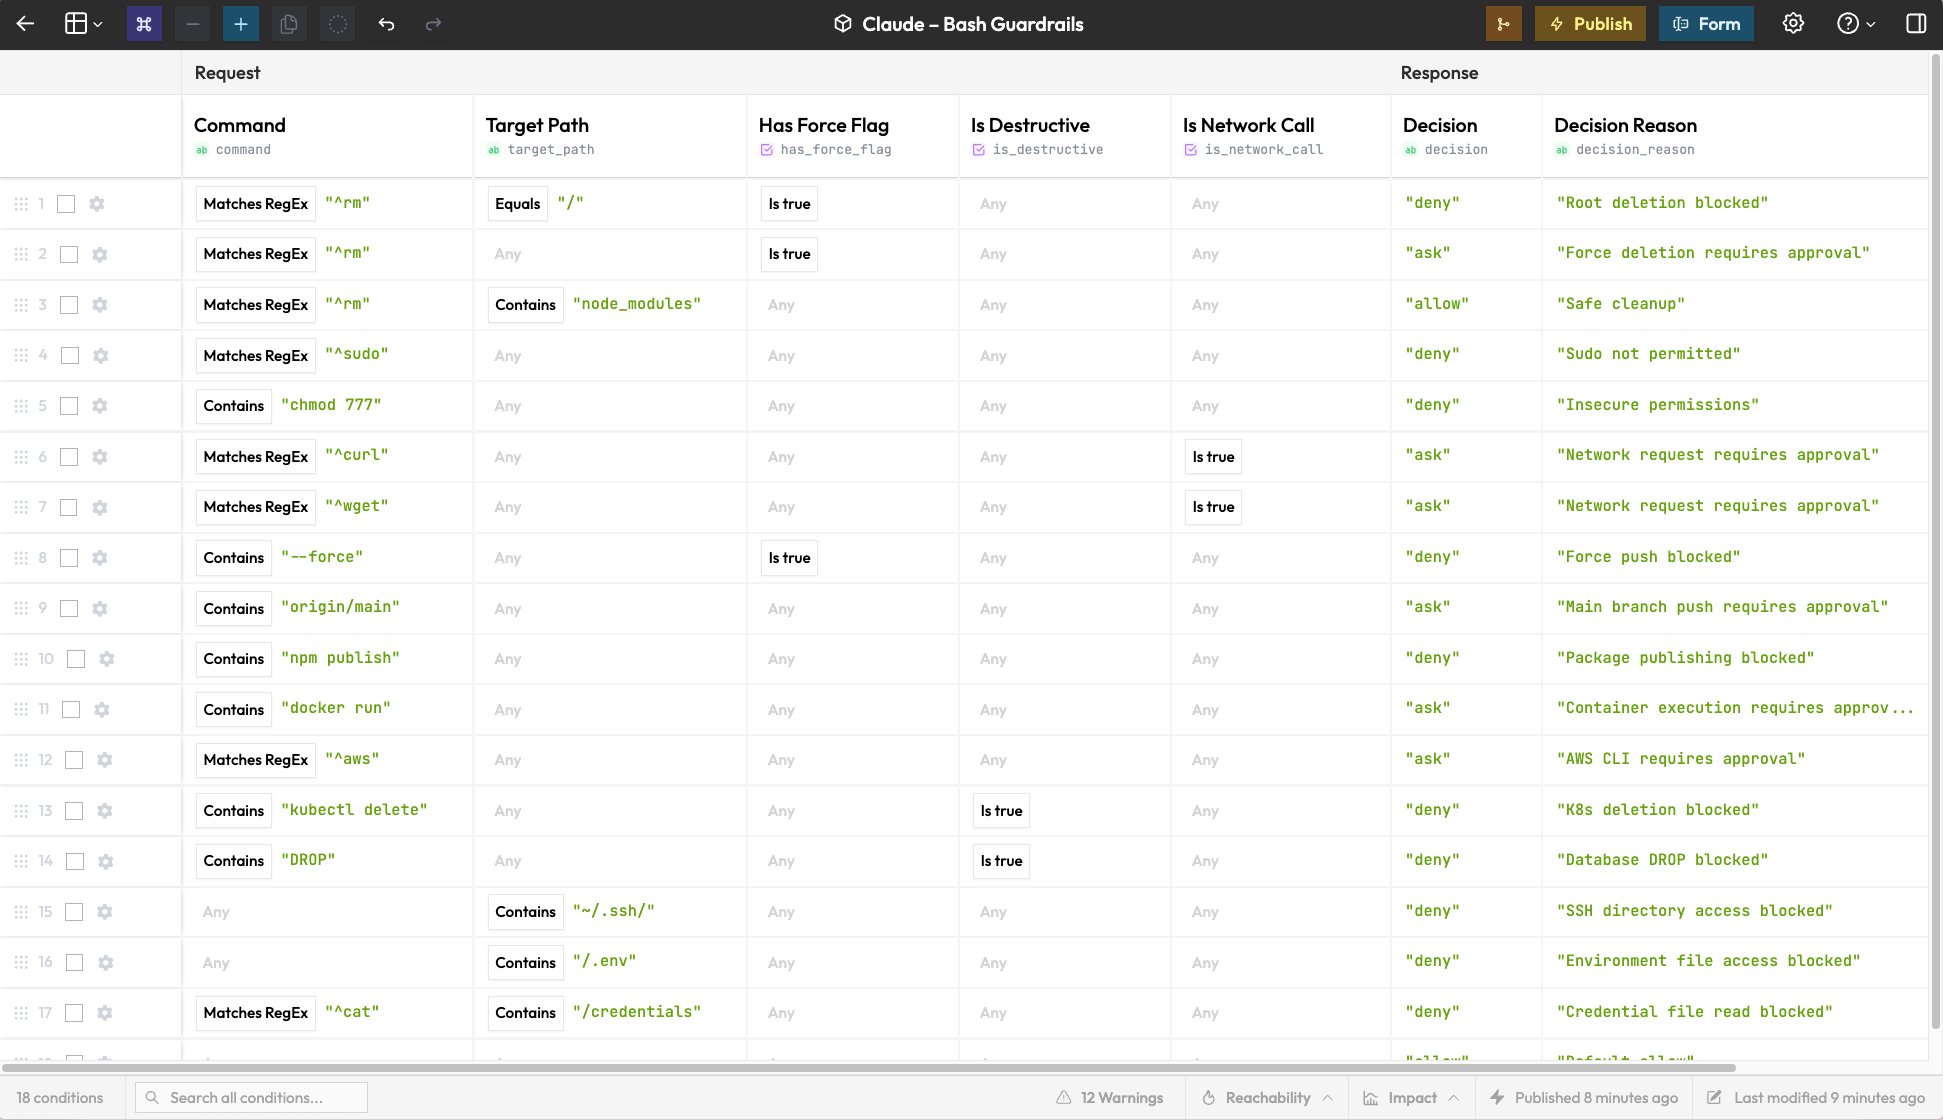The height and width of the screenshot is (1120, 1943).
Task: Click the search all conditions field
Action: [250, 1097]
